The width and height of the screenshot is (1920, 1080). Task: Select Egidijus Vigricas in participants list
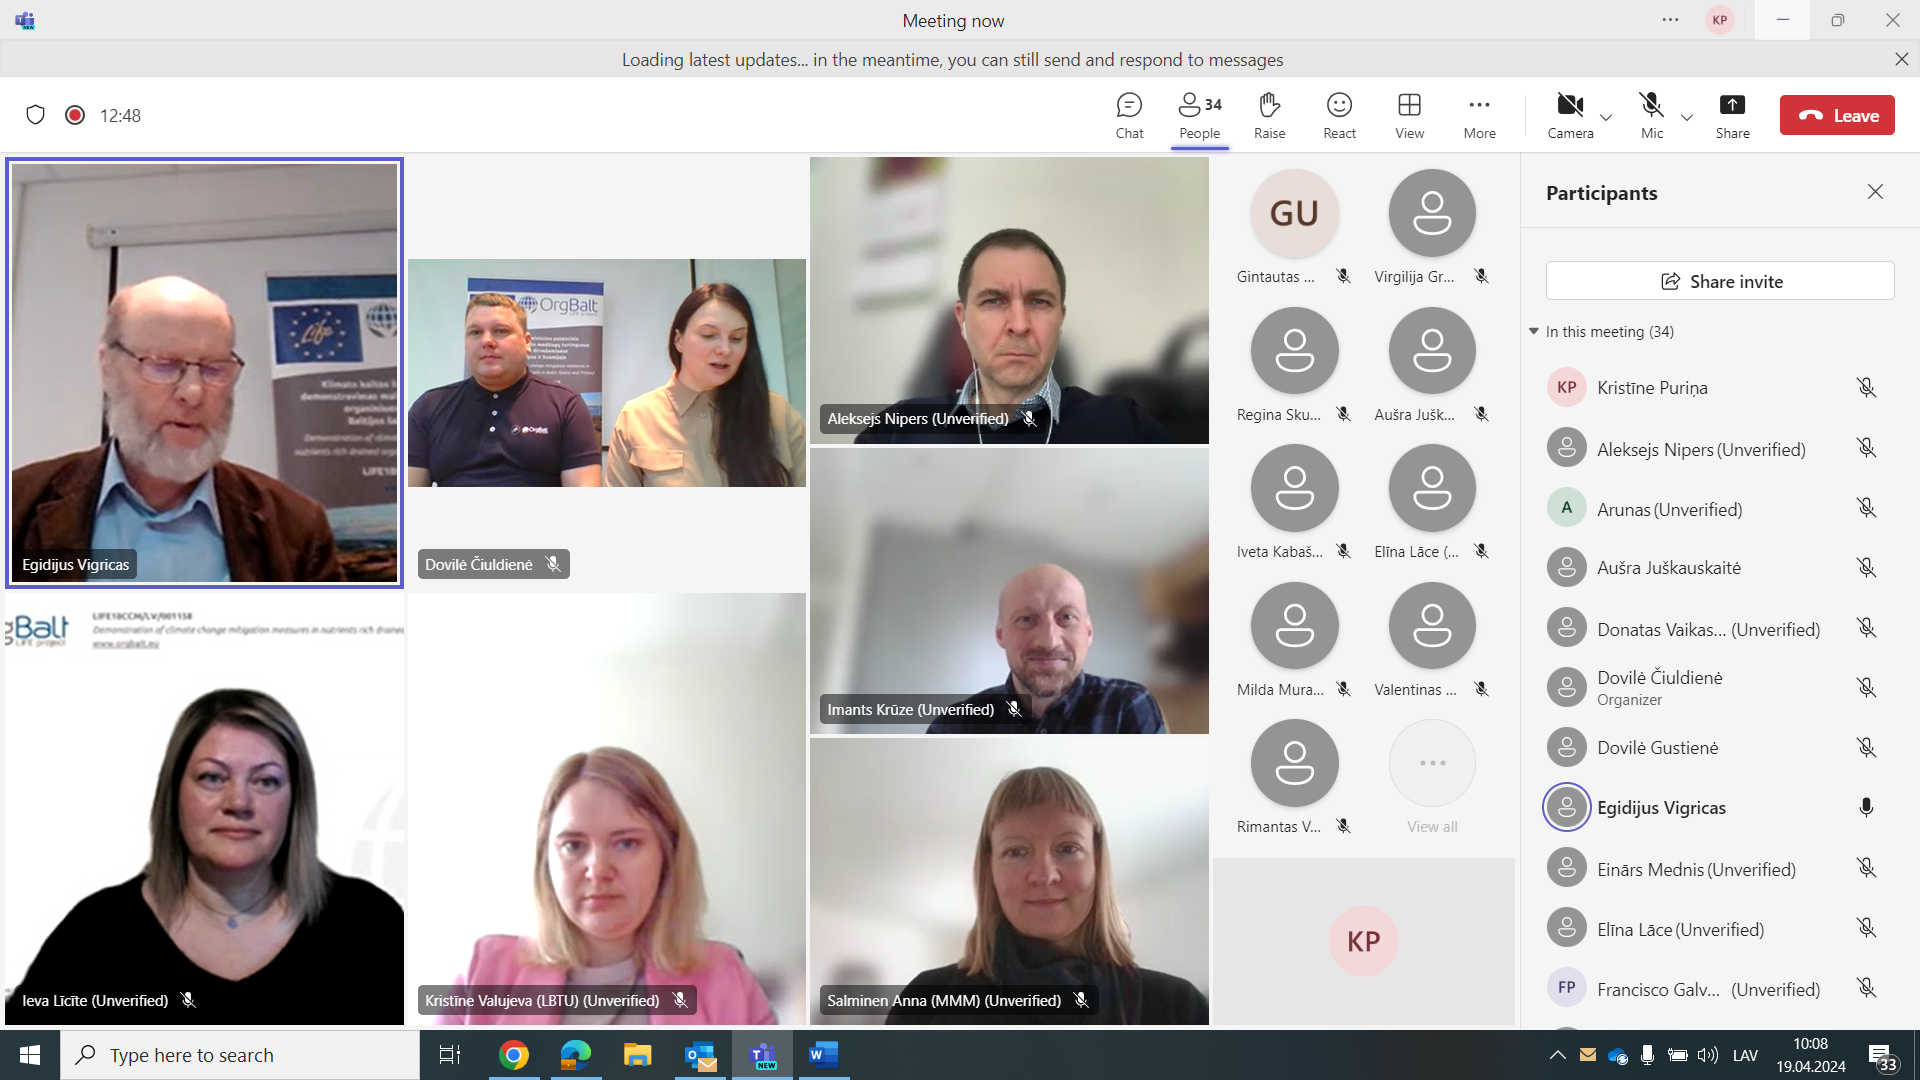[x=1661, y=808]
